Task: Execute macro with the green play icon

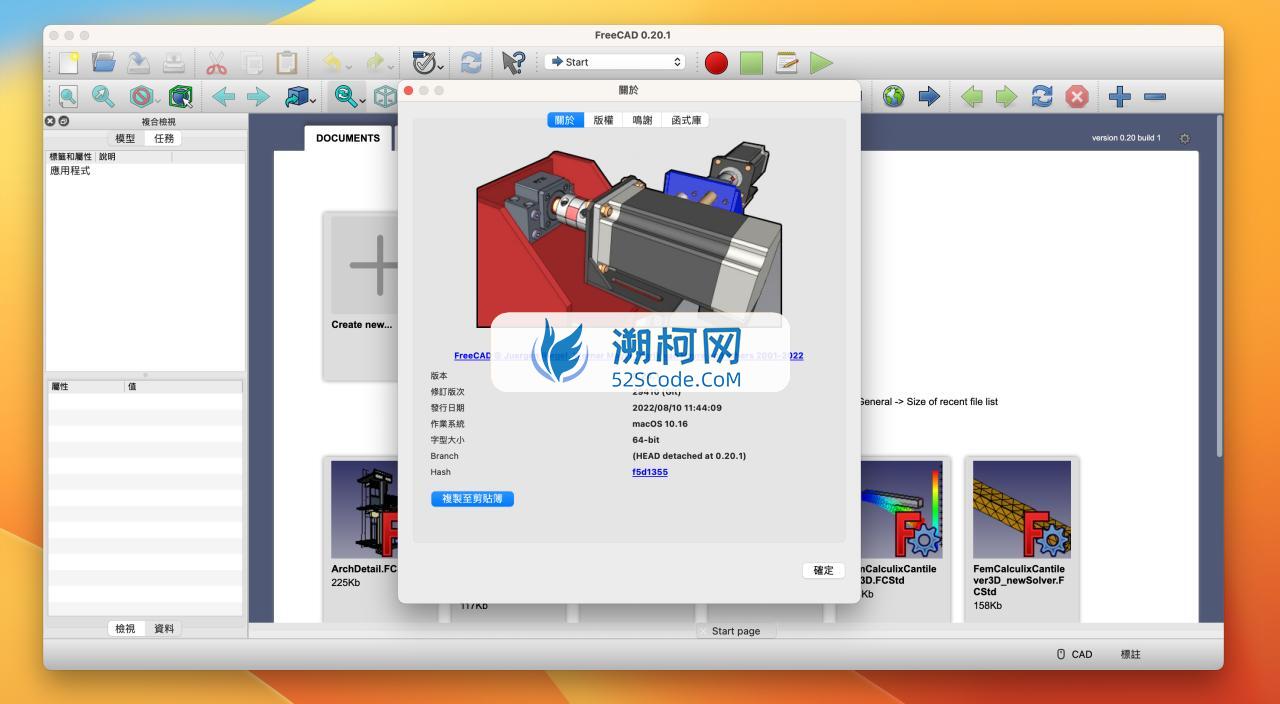Action: (821, 62)
